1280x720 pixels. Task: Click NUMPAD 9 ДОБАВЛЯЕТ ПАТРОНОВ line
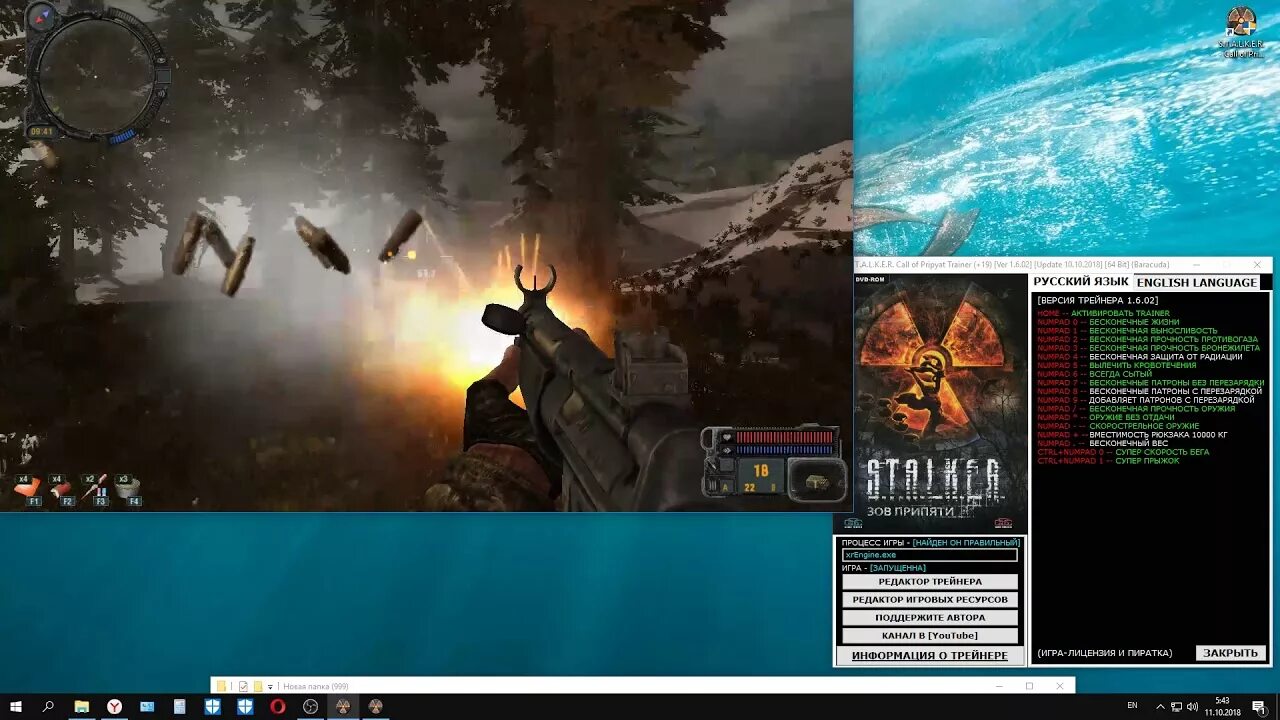(1145, 400)
